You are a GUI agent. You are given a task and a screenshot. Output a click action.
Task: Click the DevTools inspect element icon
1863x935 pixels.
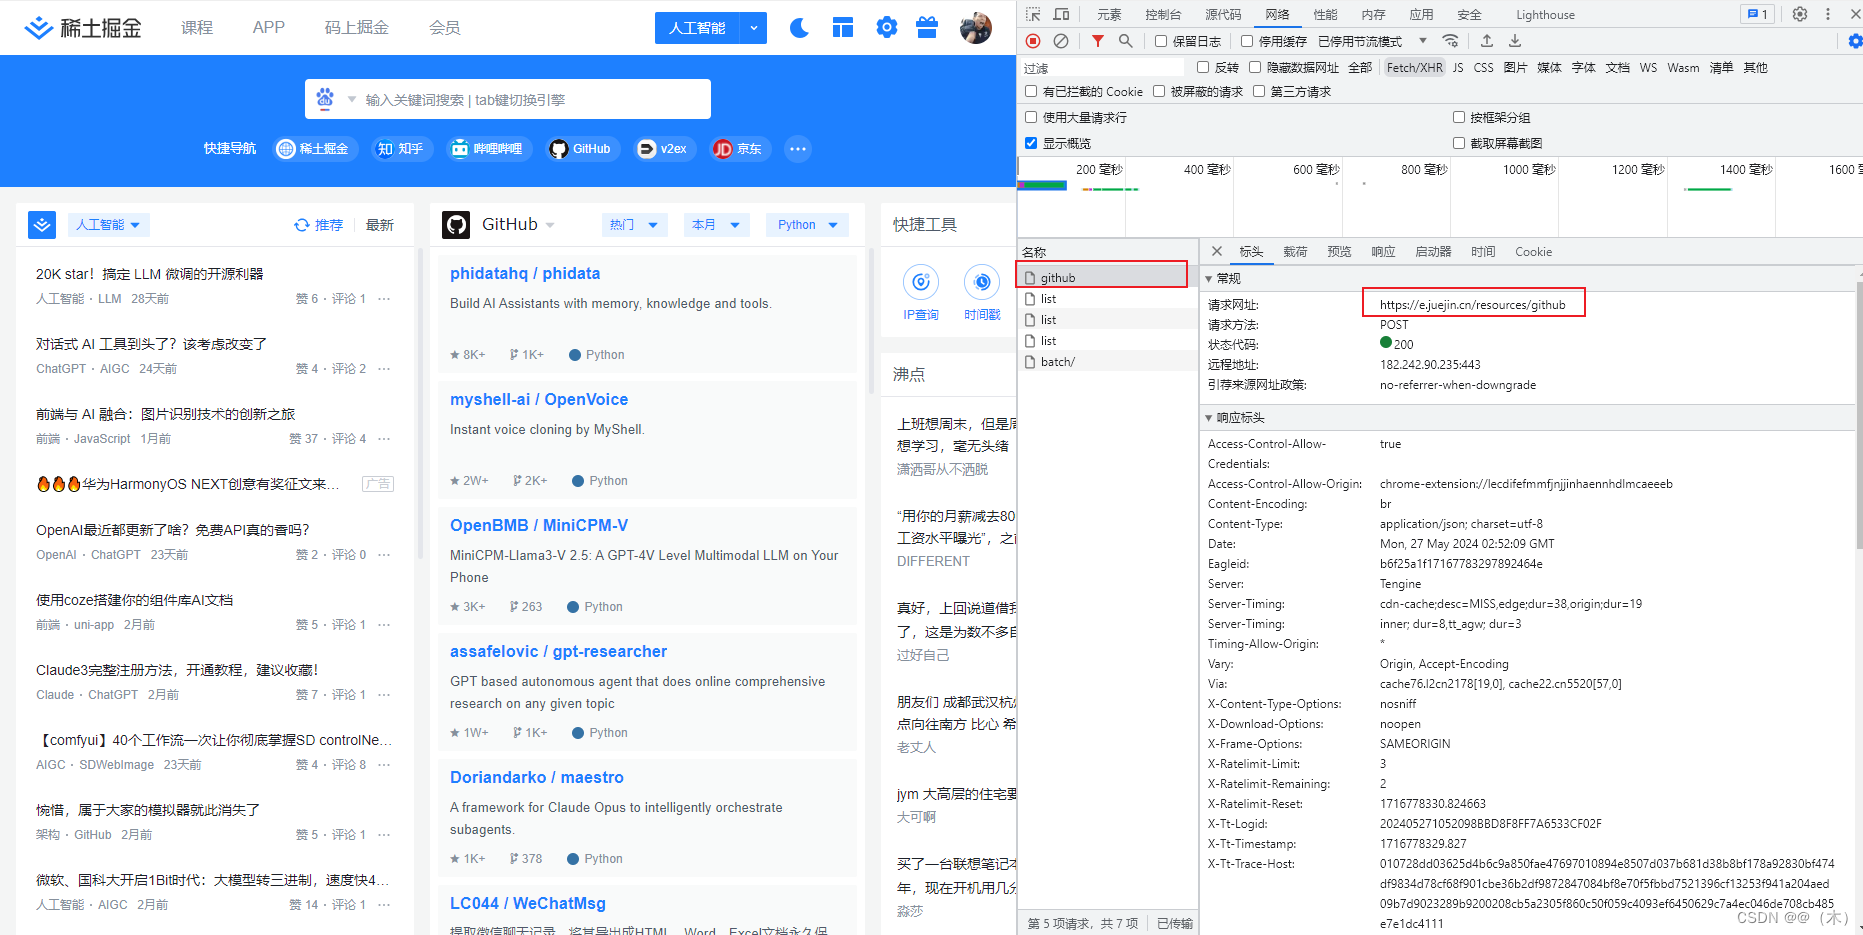coord(1033,14)
